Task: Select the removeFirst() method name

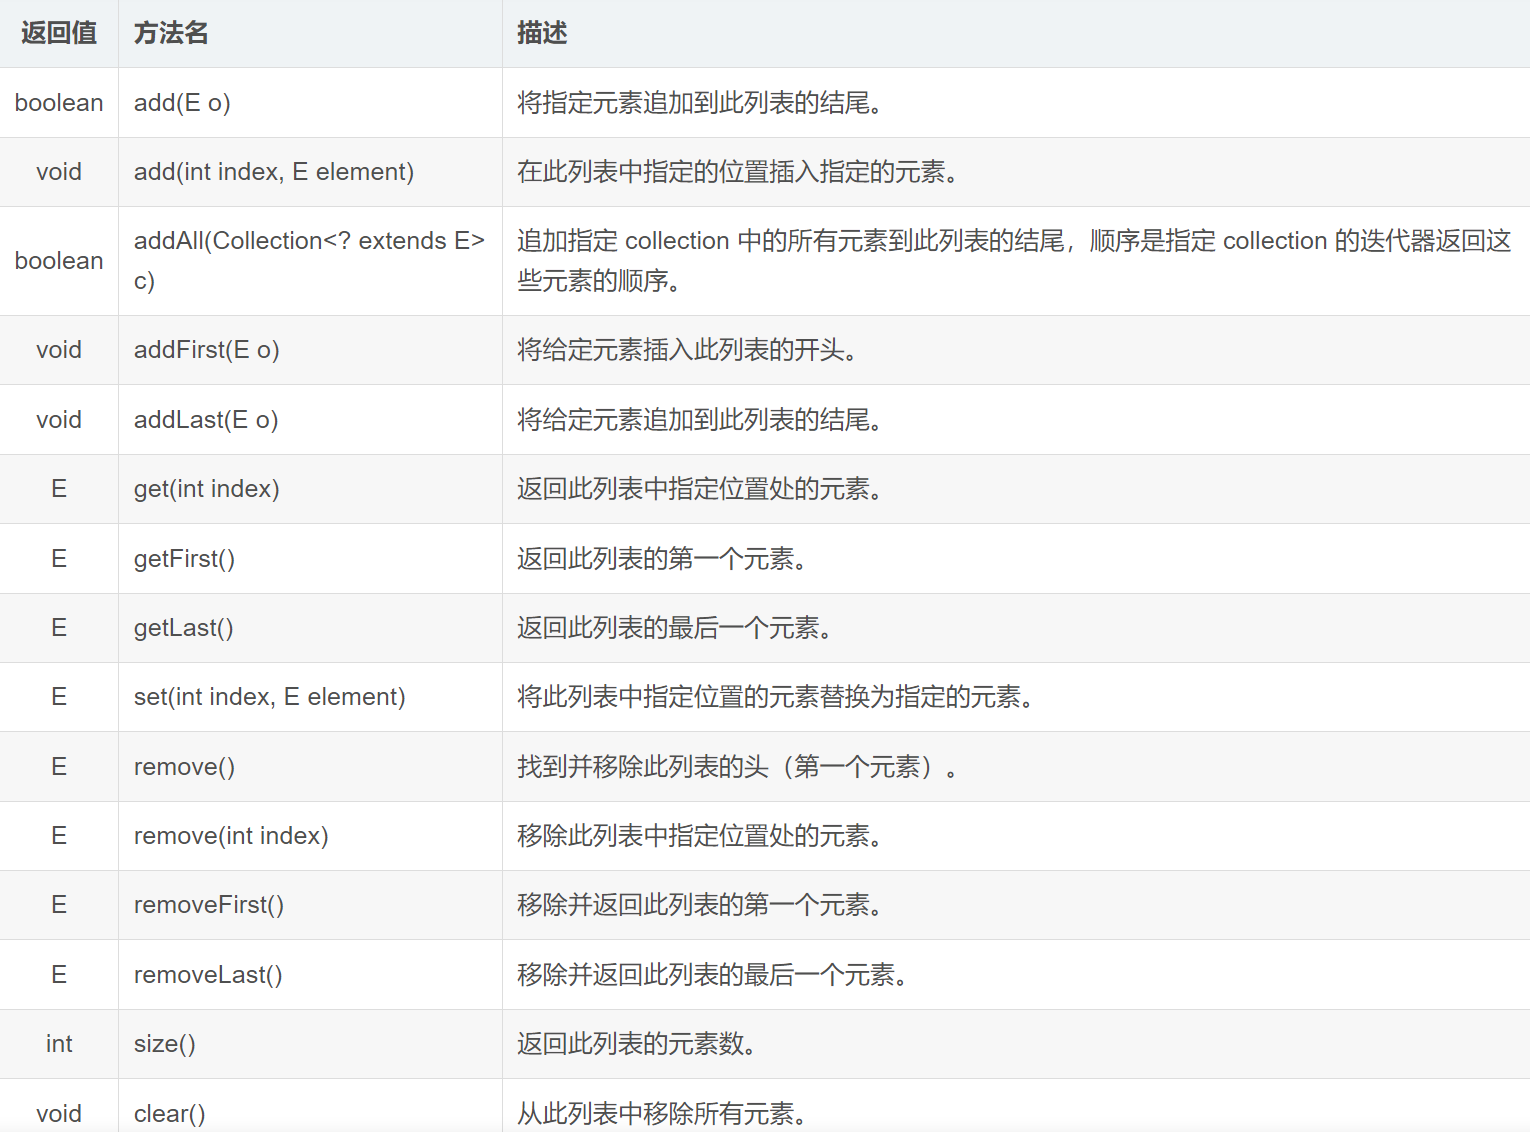Action: (x=208, y=905)
